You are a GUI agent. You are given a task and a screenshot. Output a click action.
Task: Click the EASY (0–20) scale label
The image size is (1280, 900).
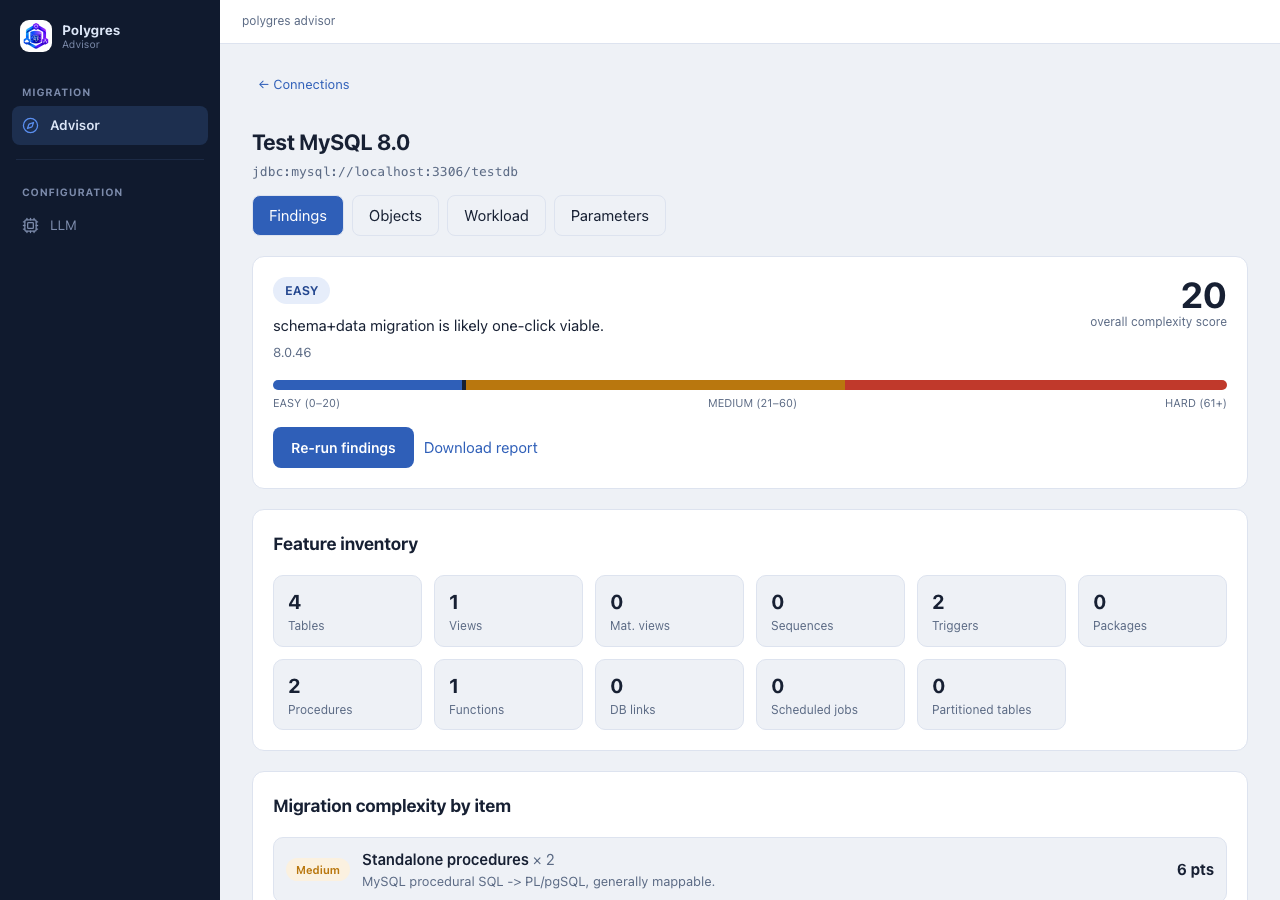pyautogui.click(x=306, y=403)
